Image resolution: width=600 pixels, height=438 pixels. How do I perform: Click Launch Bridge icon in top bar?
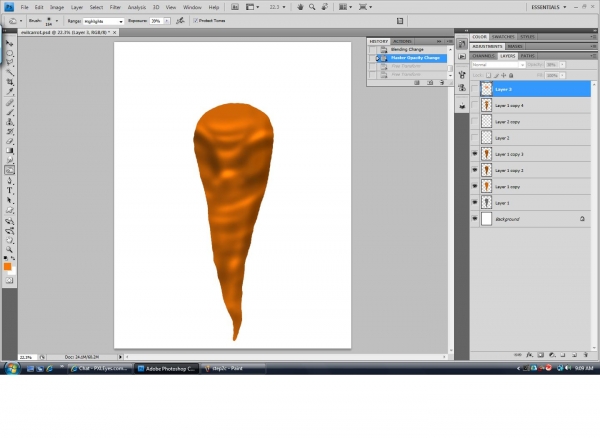(x=235, y=7)
